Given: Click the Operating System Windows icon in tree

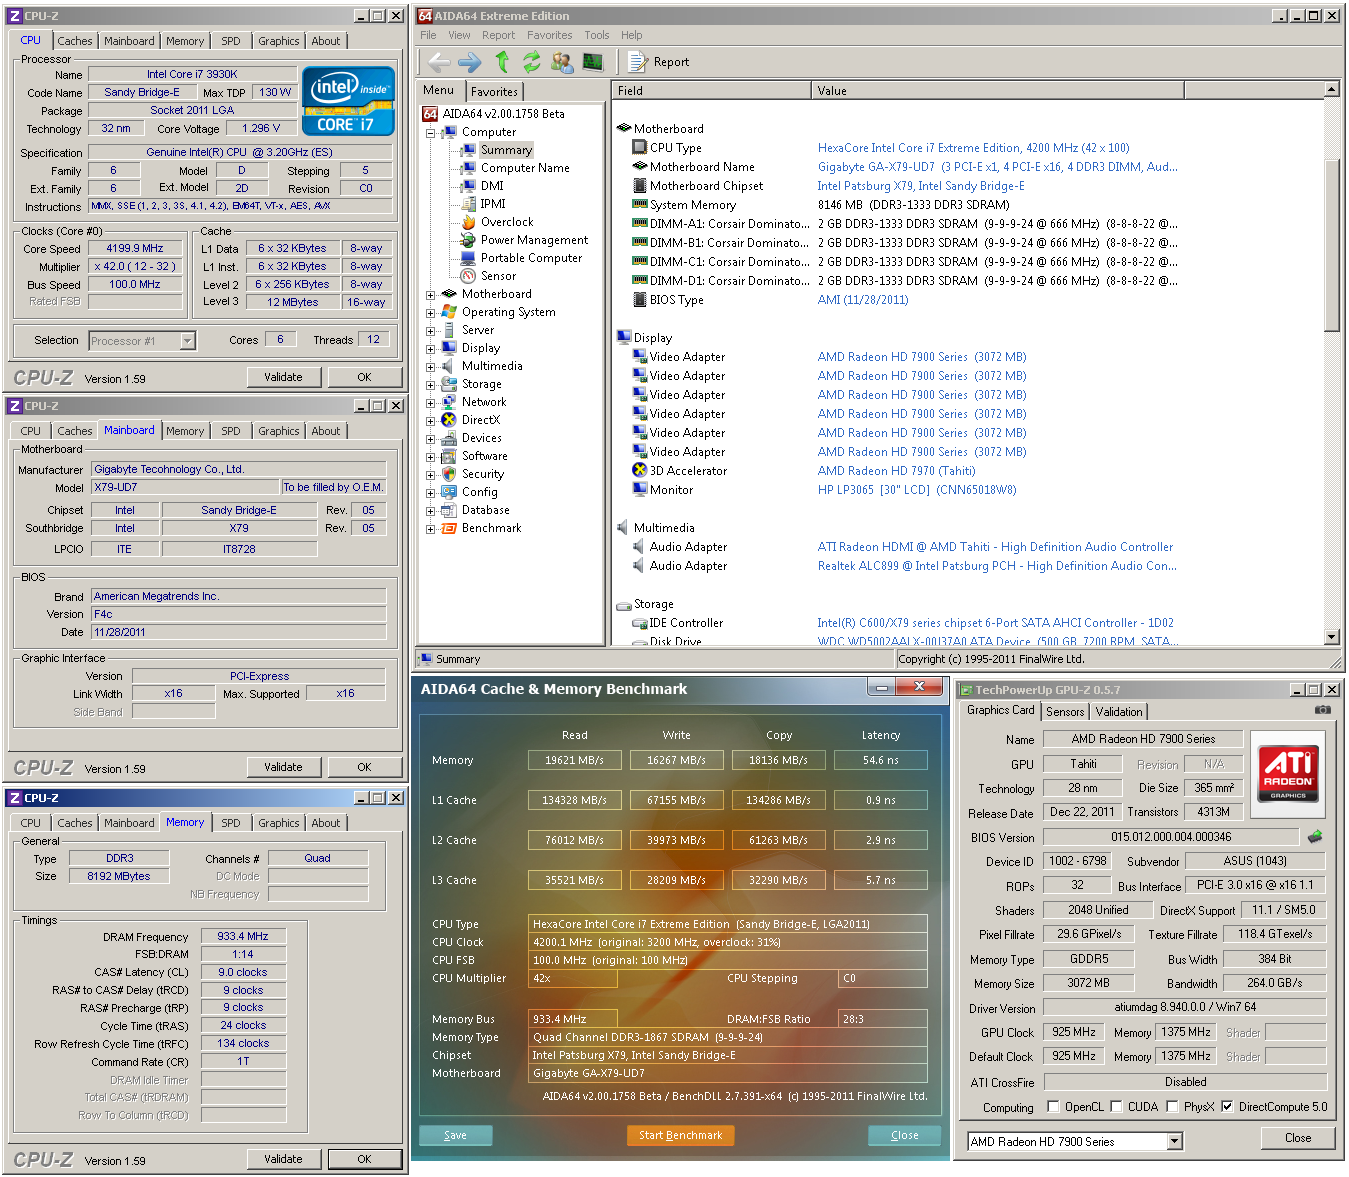Looking at the screenshot, I should coord(449,312).
